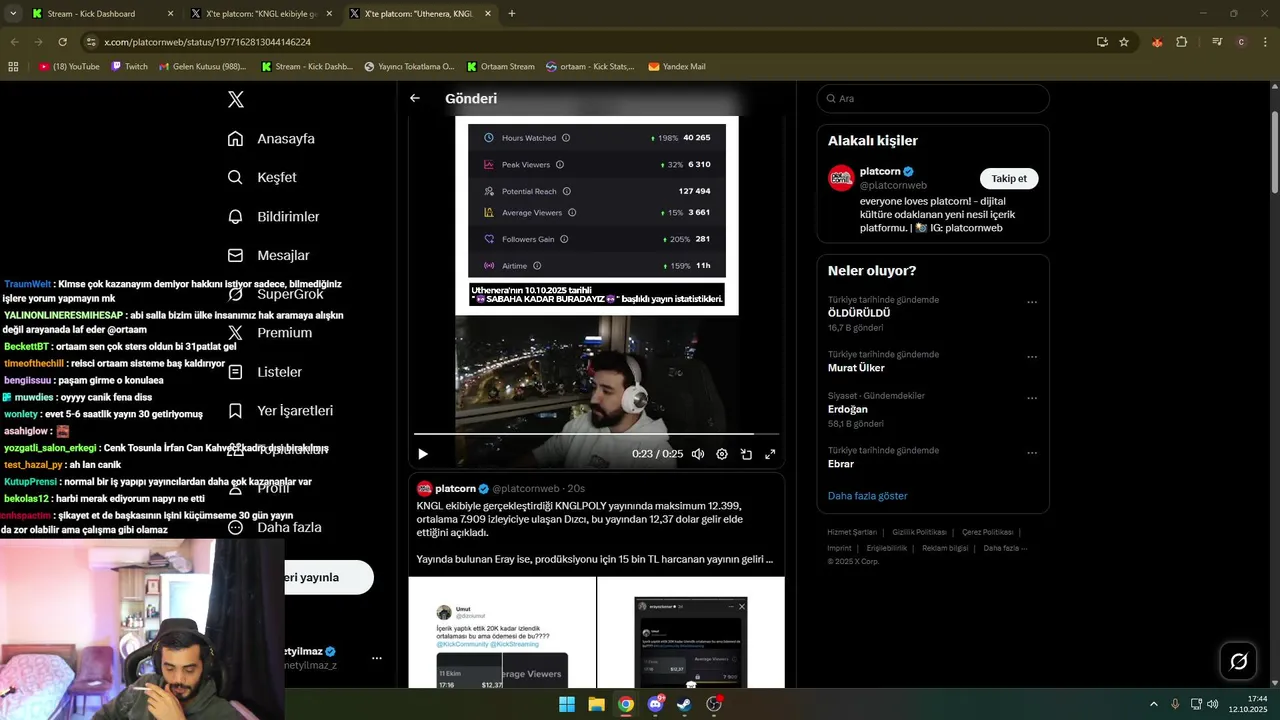Enter fullscreen video mode
Viewport: 1280px width, 720px height.
coord(770,454)
